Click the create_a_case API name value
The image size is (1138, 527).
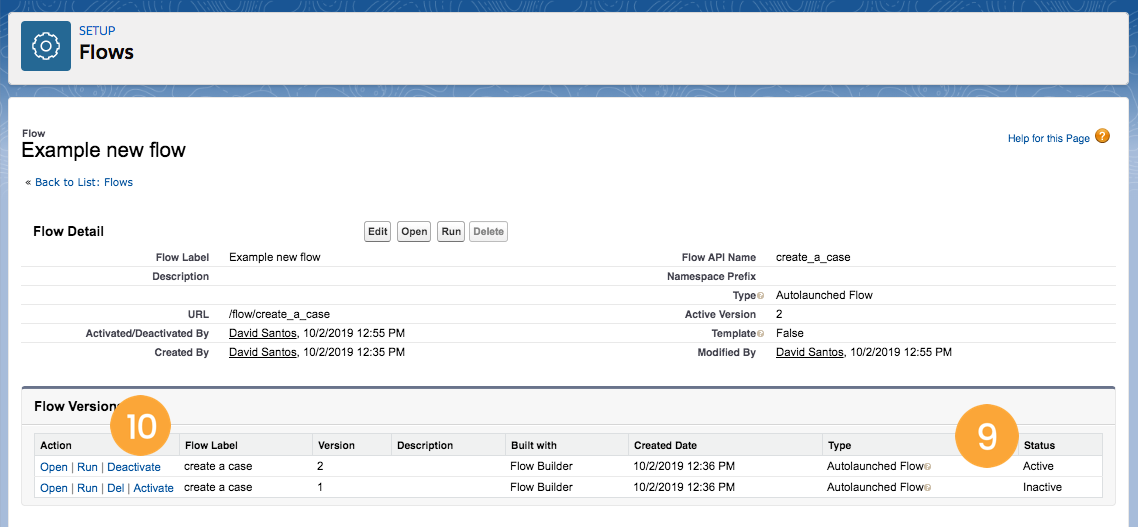click(813, 257)
